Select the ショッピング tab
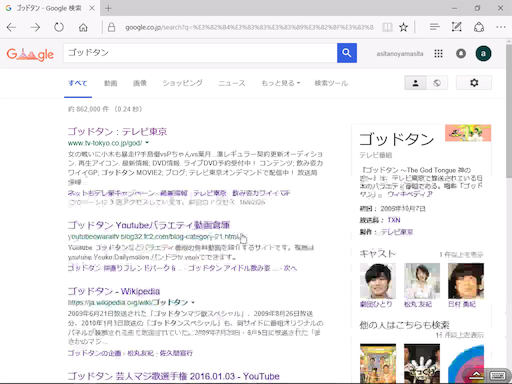 (x=182, y=83)
